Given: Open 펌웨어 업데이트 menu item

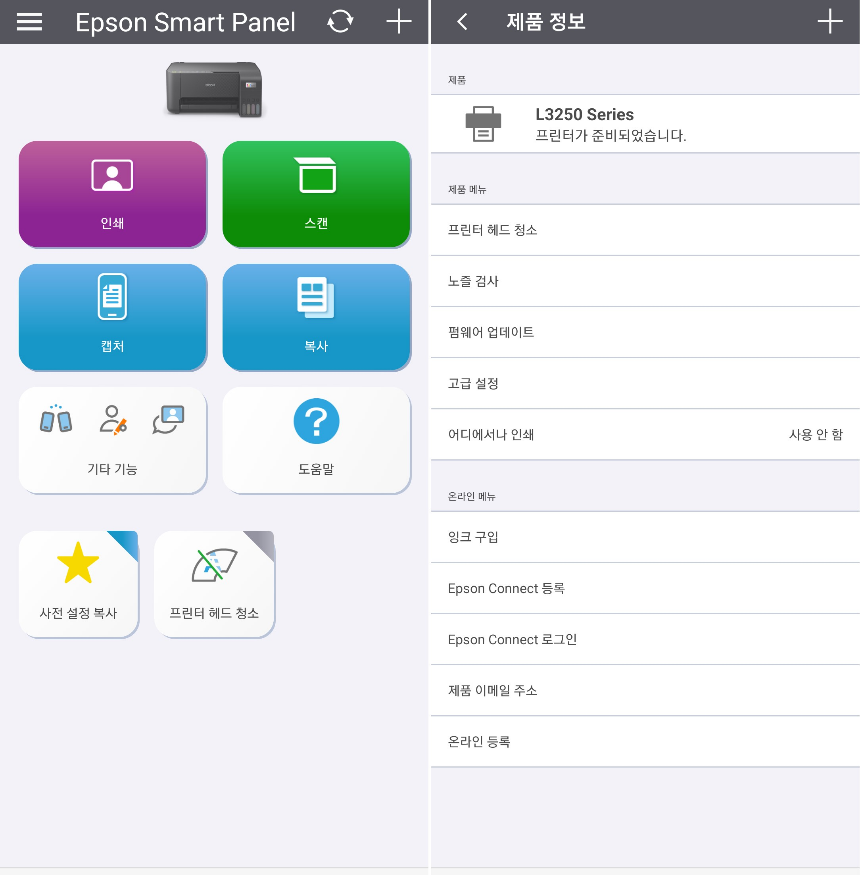Looking at the screenshot, I should click(645, 332).
